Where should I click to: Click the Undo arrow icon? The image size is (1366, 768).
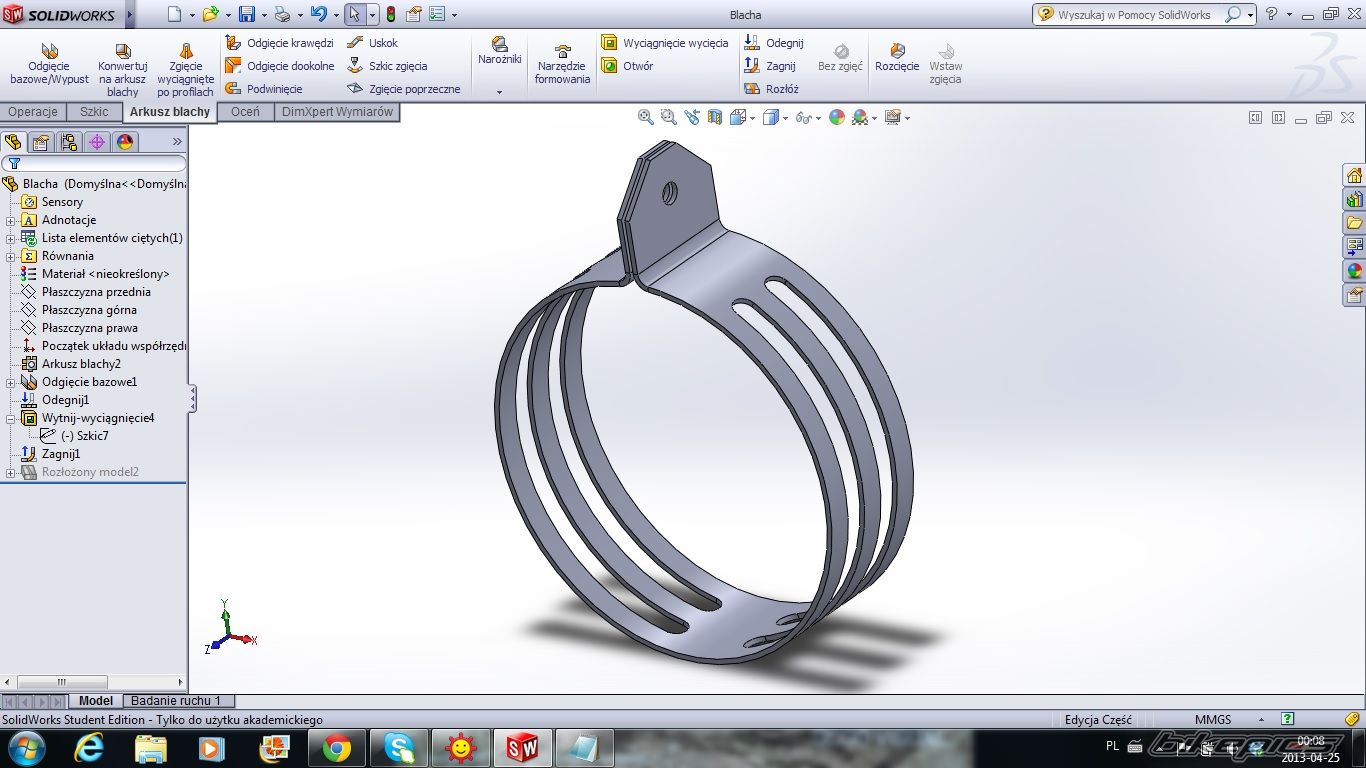pos(318,14)
